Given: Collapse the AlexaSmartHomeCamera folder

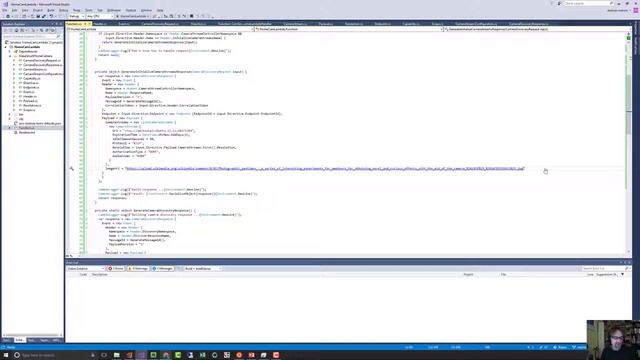Looking at the screenshot, I should [x=10, y=56].
